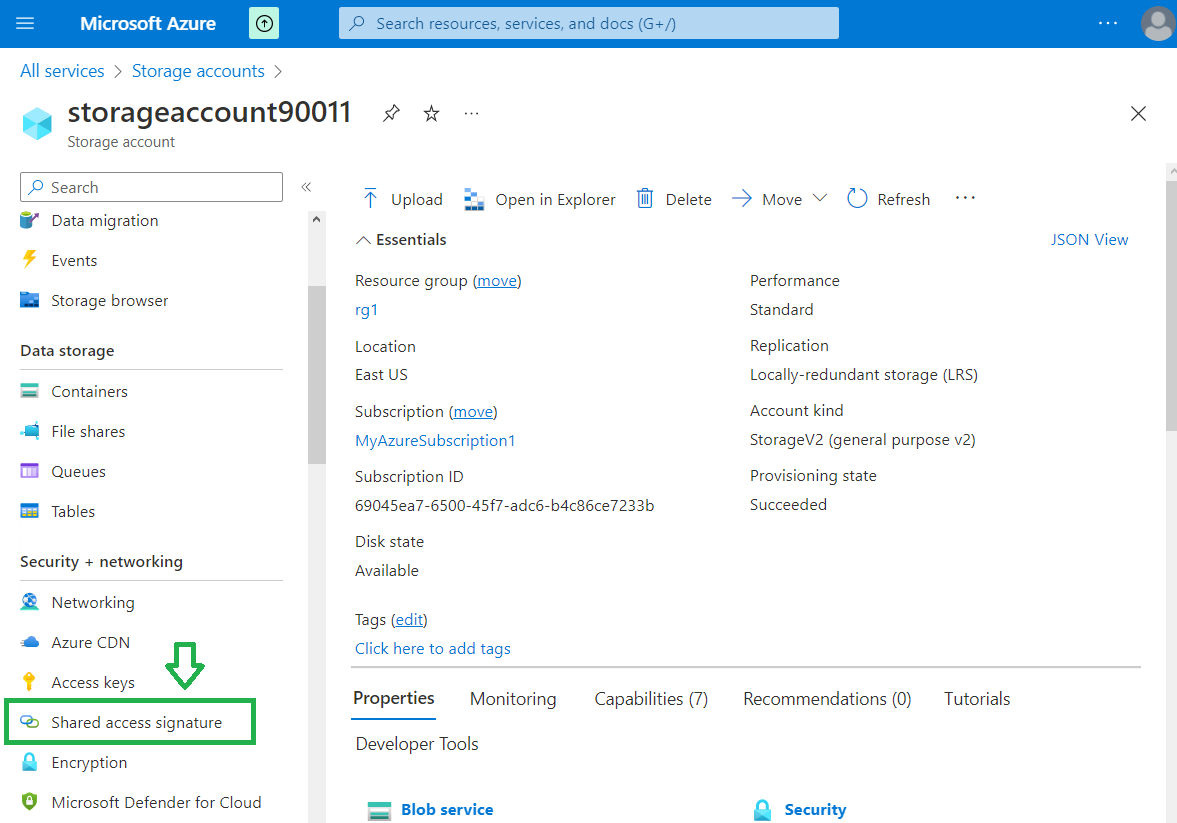Click the sidebar scroll up arrow
1177x823 pixels.
(317, 219)
